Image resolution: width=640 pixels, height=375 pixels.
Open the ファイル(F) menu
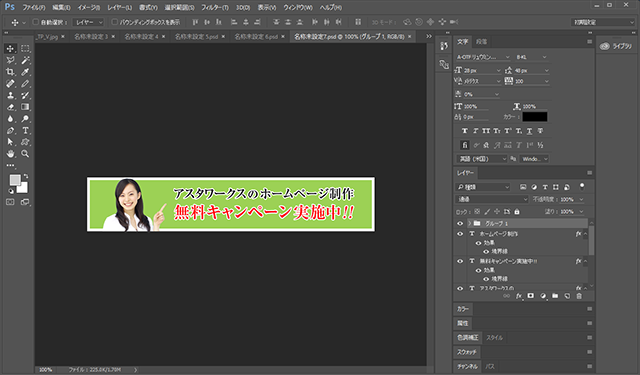click(x=33, y=8)
